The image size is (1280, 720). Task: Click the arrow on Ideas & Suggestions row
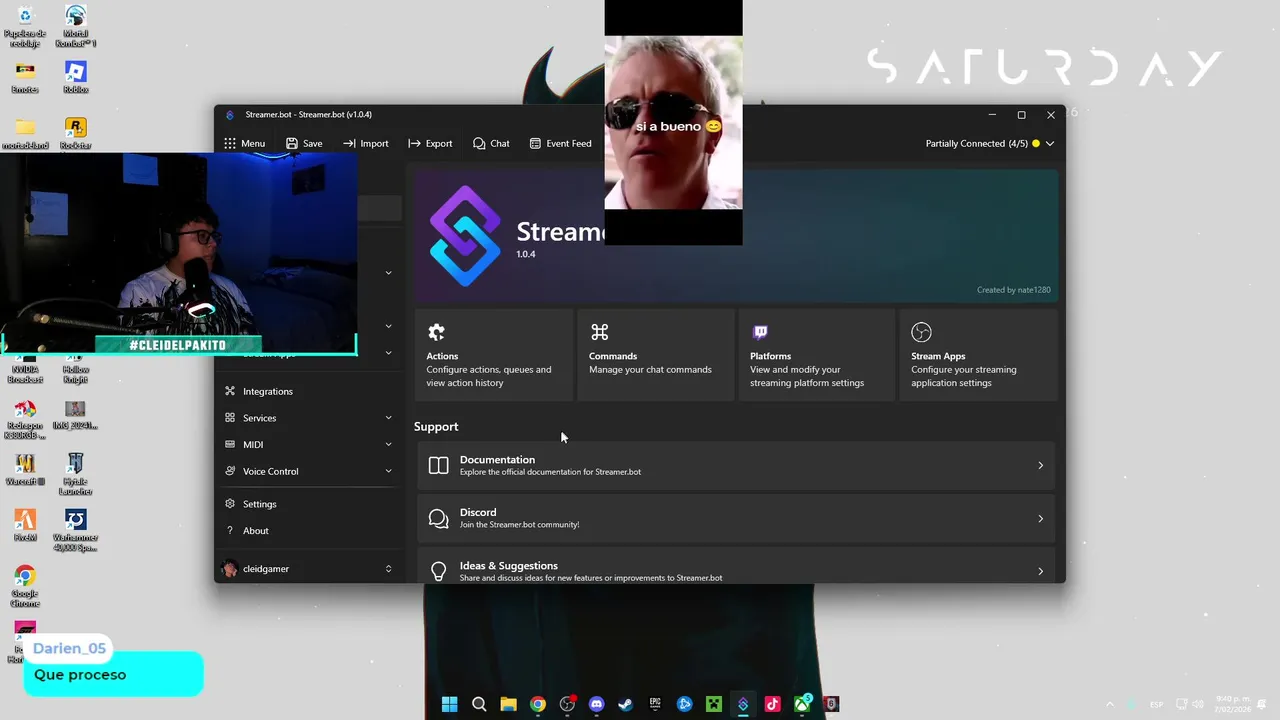[1040, 571]
